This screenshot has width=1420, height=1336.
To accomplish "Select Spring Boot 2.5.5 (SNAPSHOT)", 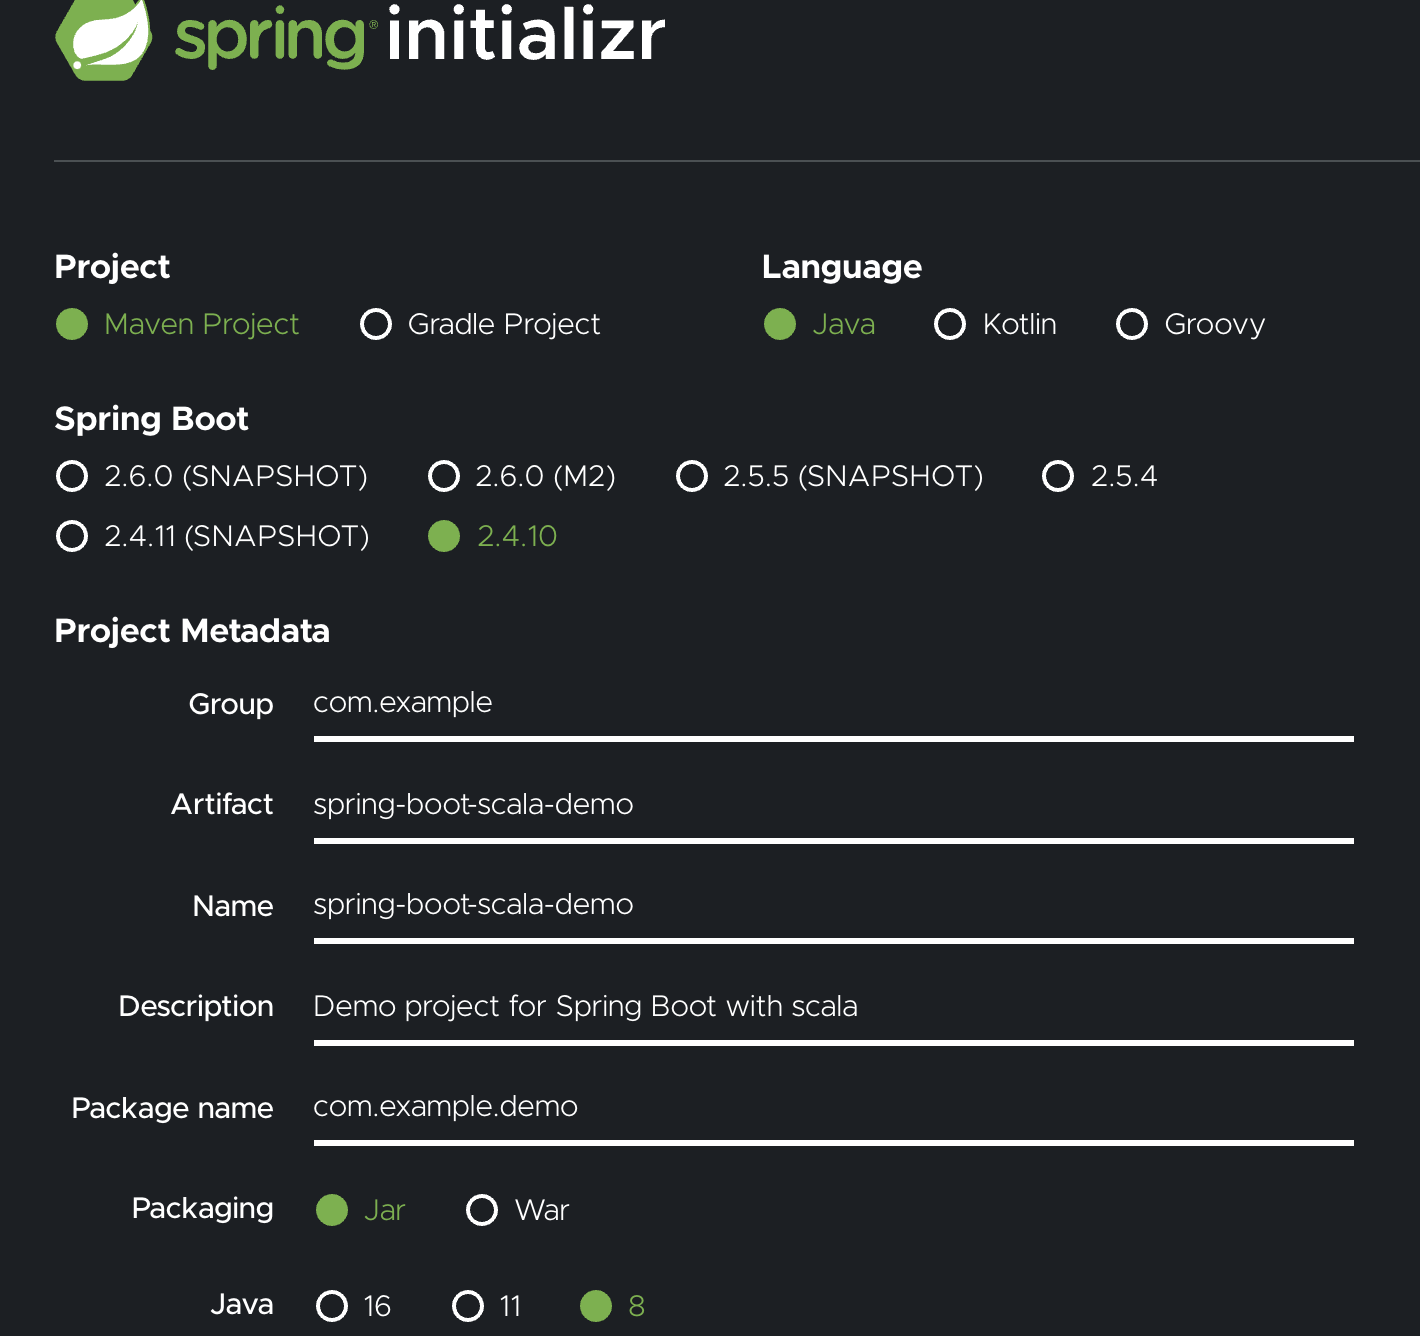I will [x=692, y=476].
